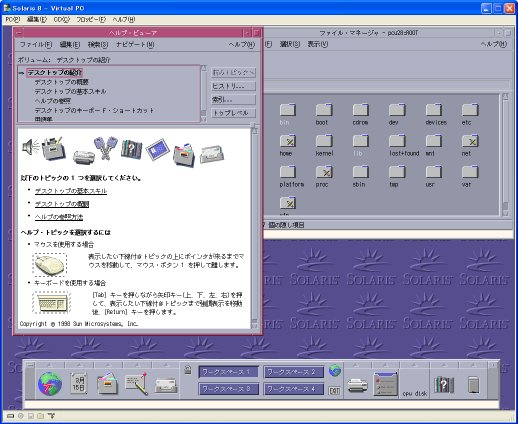Open 表示(V) menu in File Manager
This screenshot has height=424, width=518.
(317, 44)
